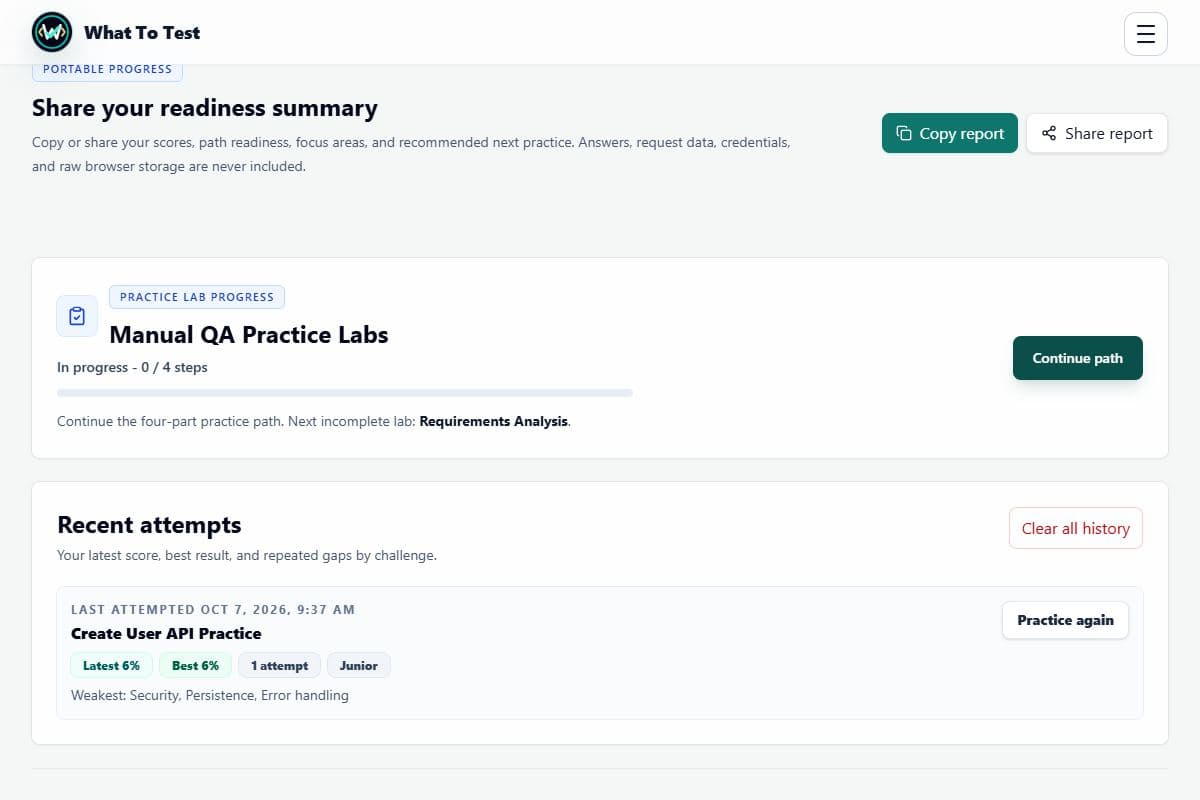Click the Create User API Practice title

(166, 633)
